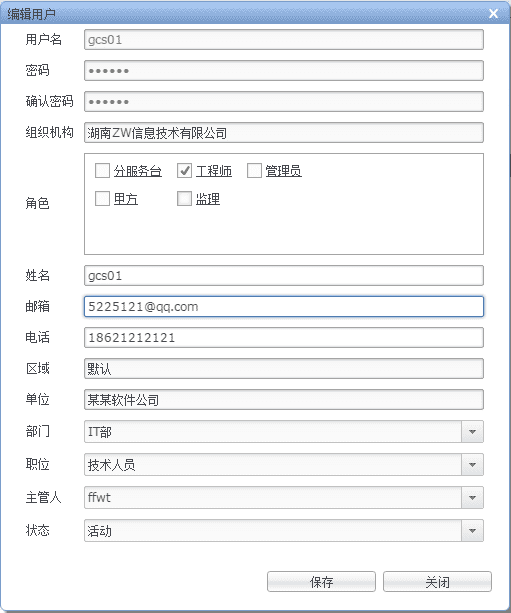
Task: Expand the 状态 dropdown showing 活动
Action: pos(472,531)
